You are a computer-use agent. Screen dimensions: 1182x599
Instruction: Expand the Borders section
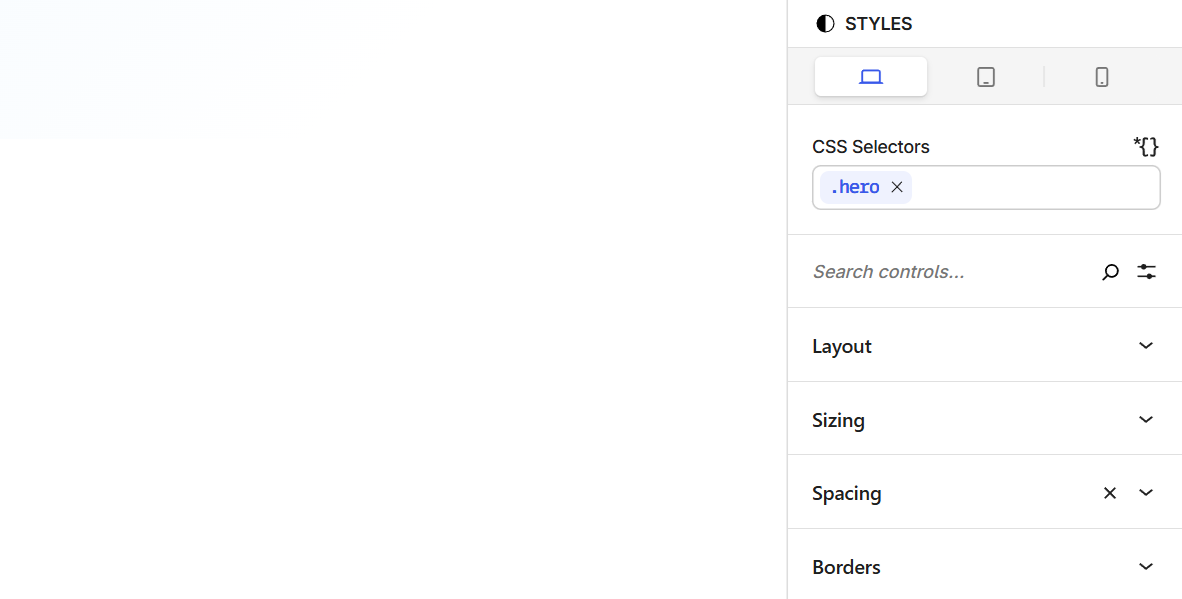1146,566
